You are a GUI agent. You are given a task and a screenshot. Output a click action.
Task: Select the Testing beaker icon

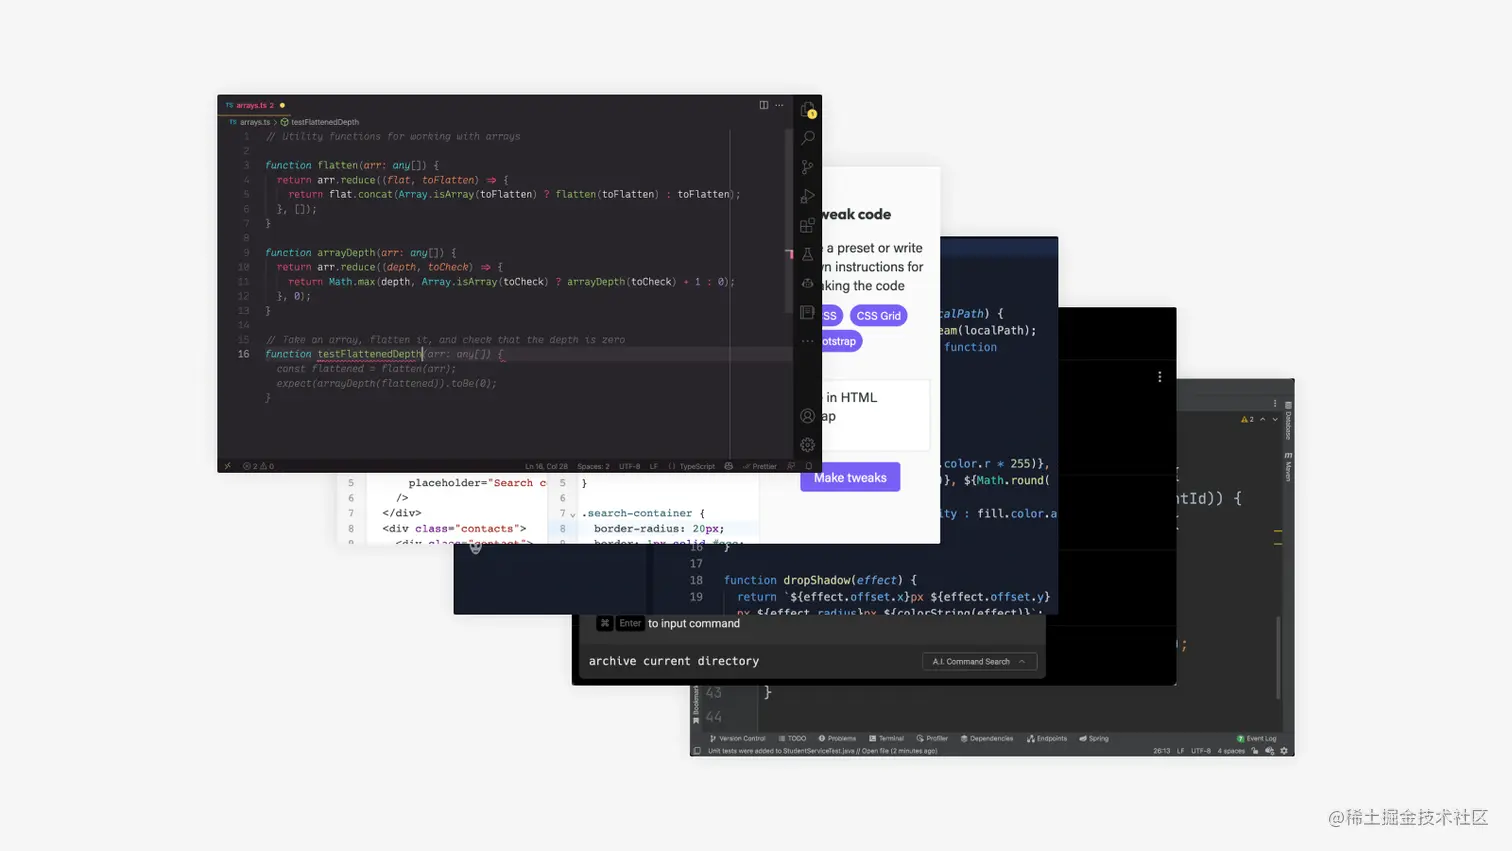(806, 253)
